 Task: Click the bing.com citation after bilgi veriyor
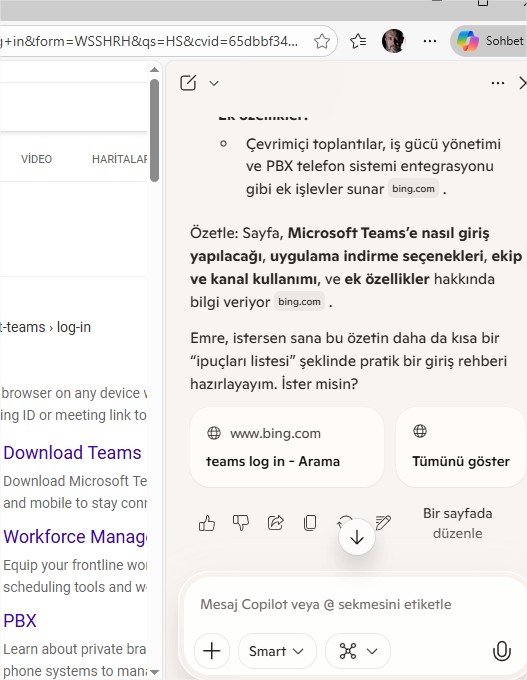(x=299, y=302)
